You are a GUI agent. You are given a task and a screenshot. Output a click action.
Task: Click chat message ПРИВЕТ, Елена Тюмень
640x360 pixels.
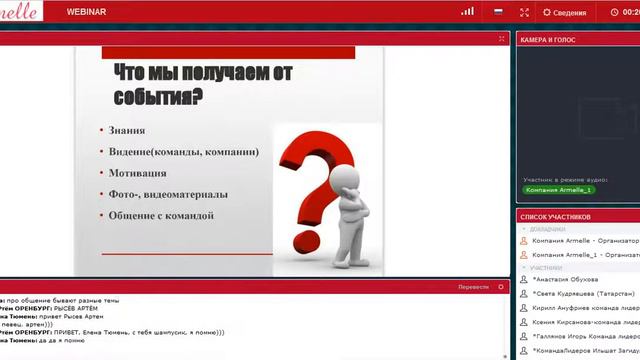139,332
